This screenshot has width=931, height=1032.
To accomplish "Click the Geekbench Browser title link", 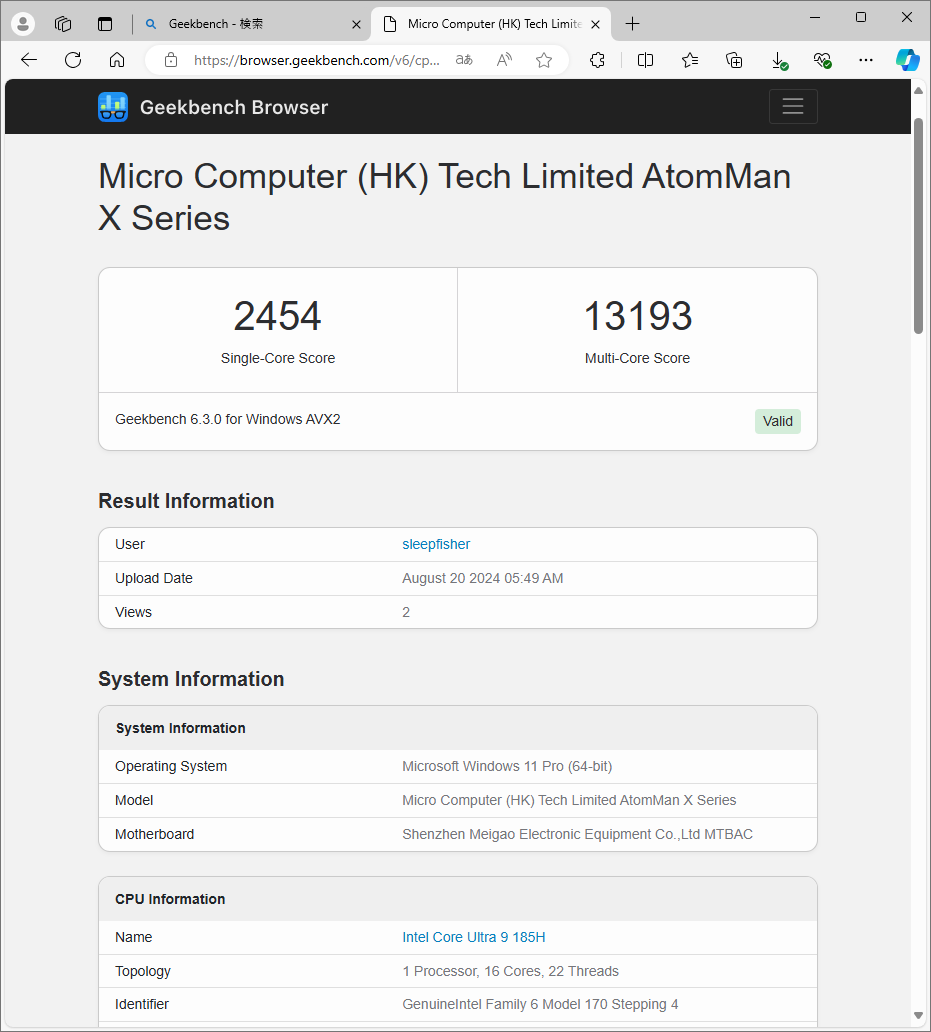I will click(x=234, y=107).
